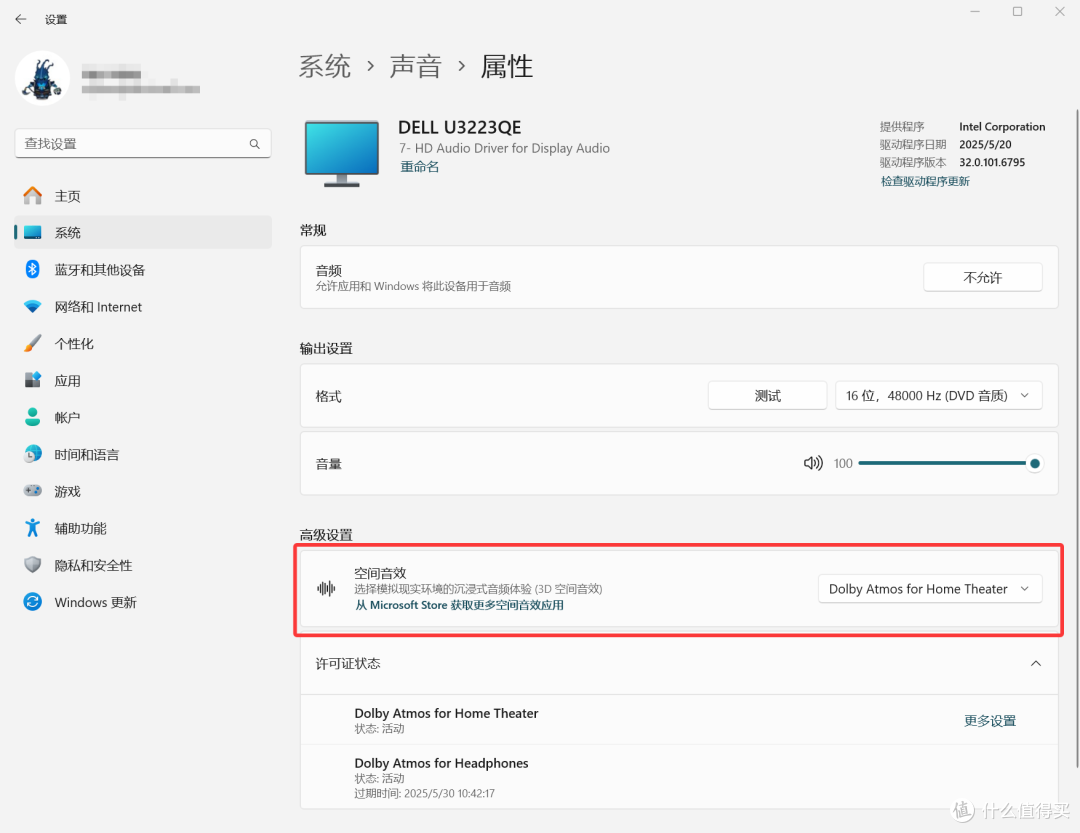The height and width of the screenshot is (833, 1080).
Task: Select 个性化 in the sidebar
Action: (143, 343)
